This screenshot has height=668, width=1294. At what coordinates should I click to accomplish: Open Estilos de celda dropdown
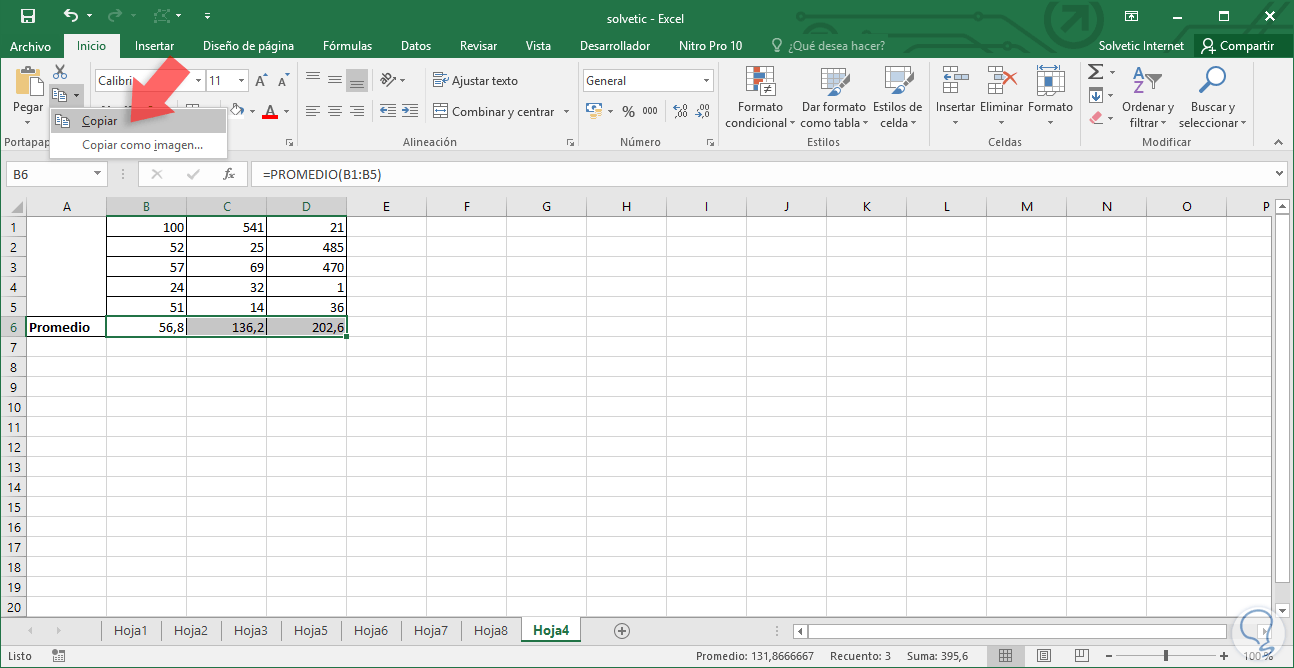898,96
